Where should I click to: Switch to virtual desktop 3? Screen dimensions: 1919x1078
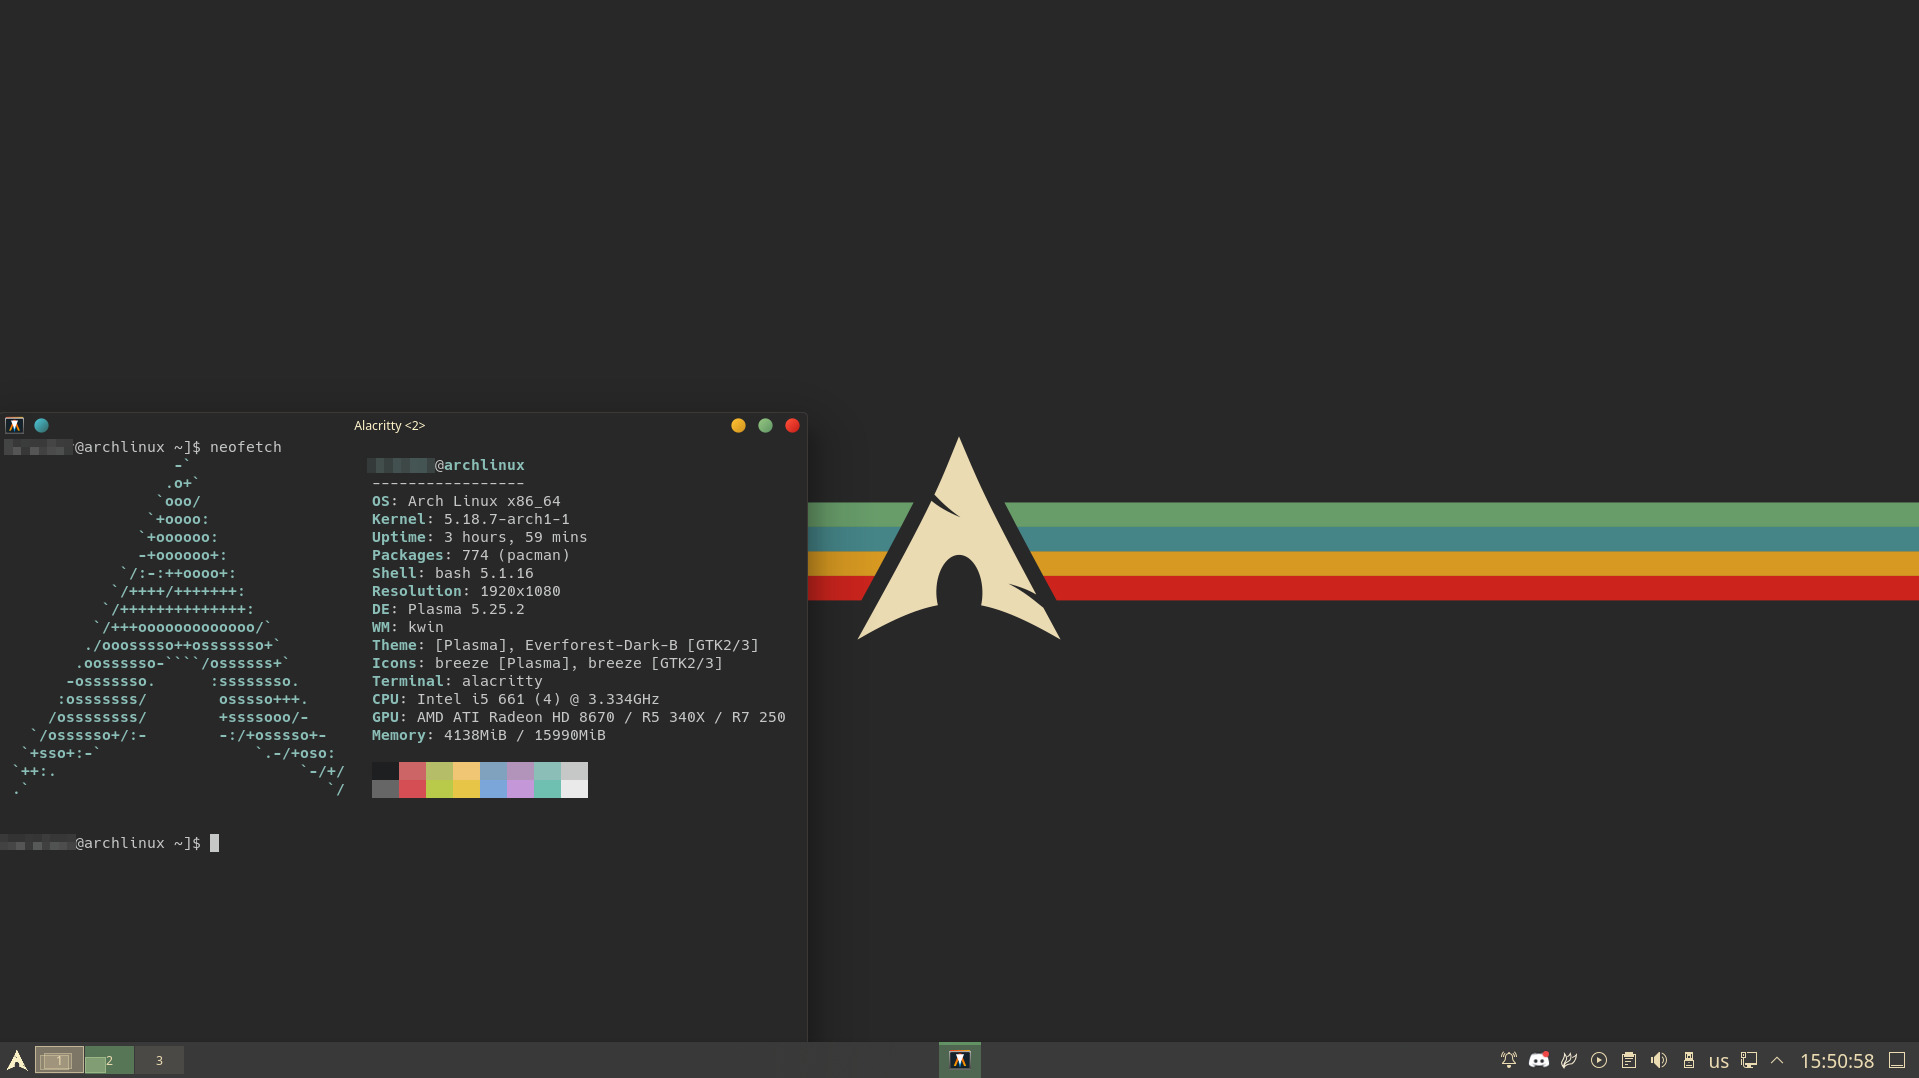(159, 1060)
